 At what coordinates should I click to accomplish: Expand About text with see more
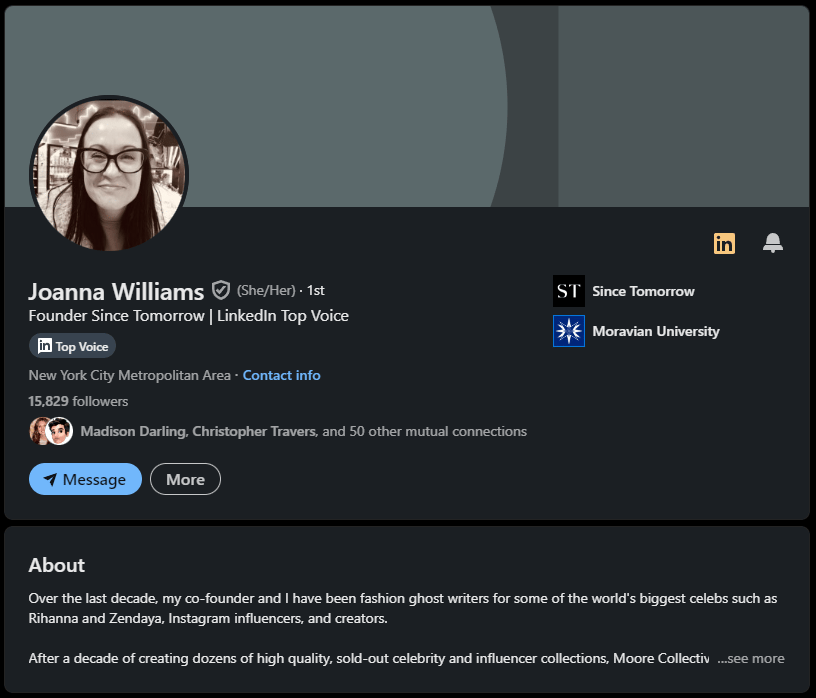coord(751,658)
